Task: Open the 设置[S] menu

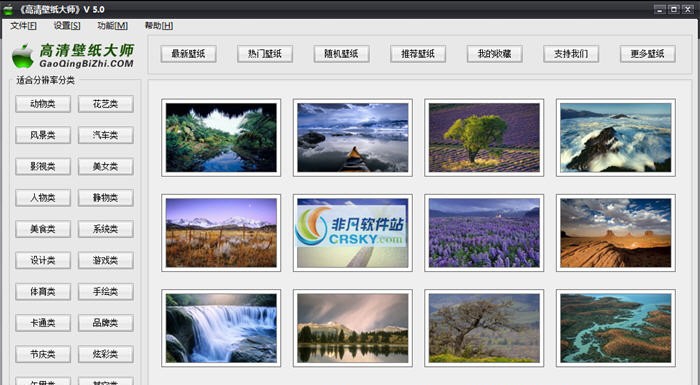Action: (x=67, y=26)
